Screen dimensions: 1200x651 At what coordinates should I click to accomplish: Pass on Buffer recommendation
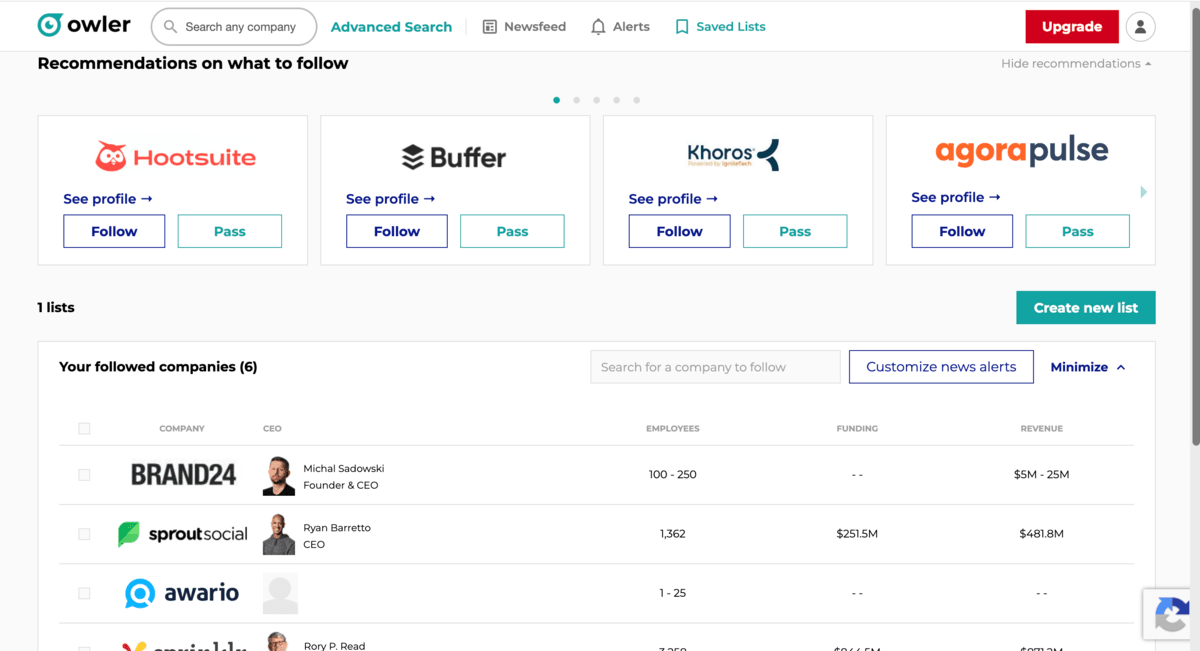point(512,231)
